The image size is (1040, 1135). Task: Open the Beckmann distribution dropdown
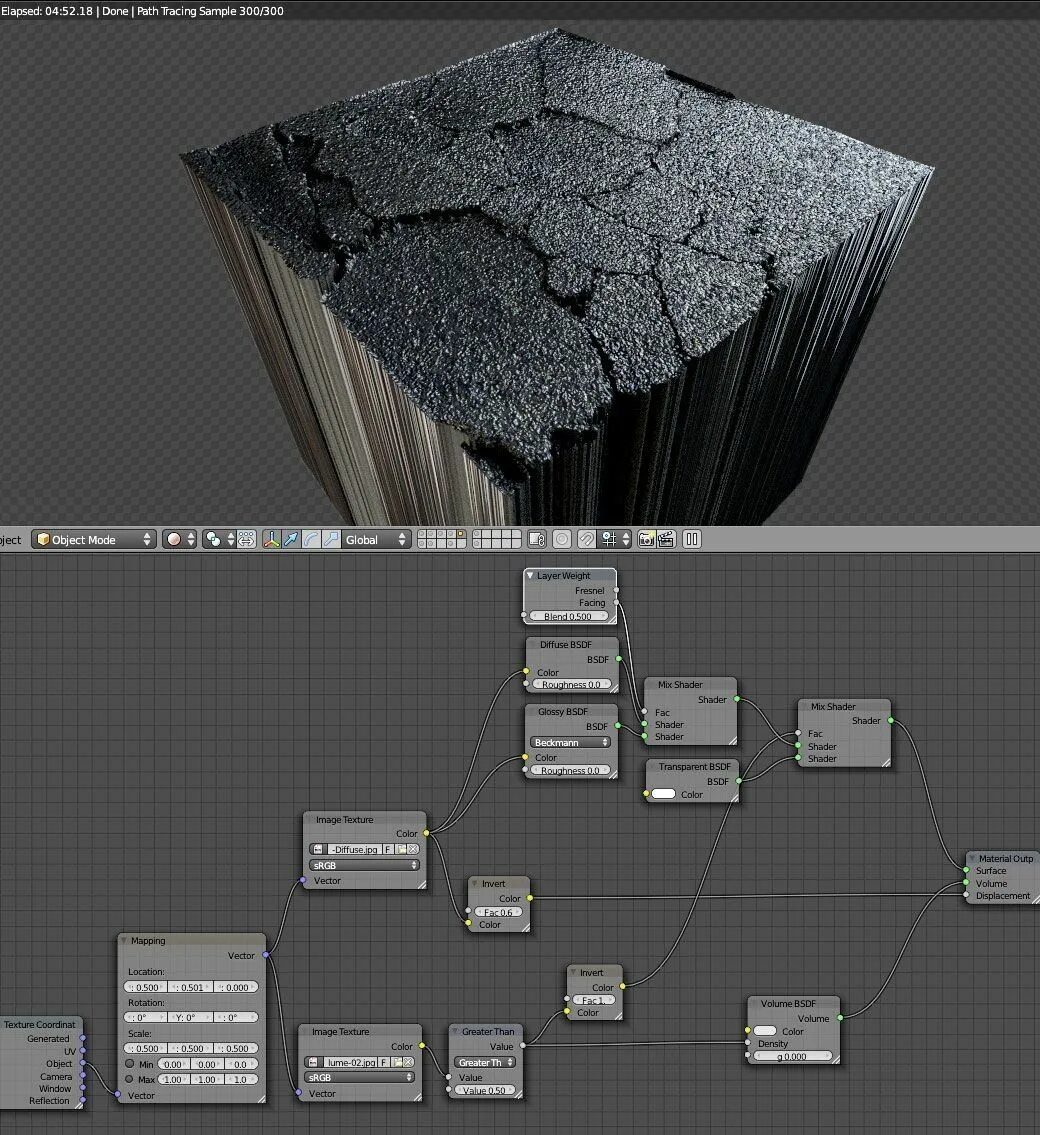tap(571, 743)
